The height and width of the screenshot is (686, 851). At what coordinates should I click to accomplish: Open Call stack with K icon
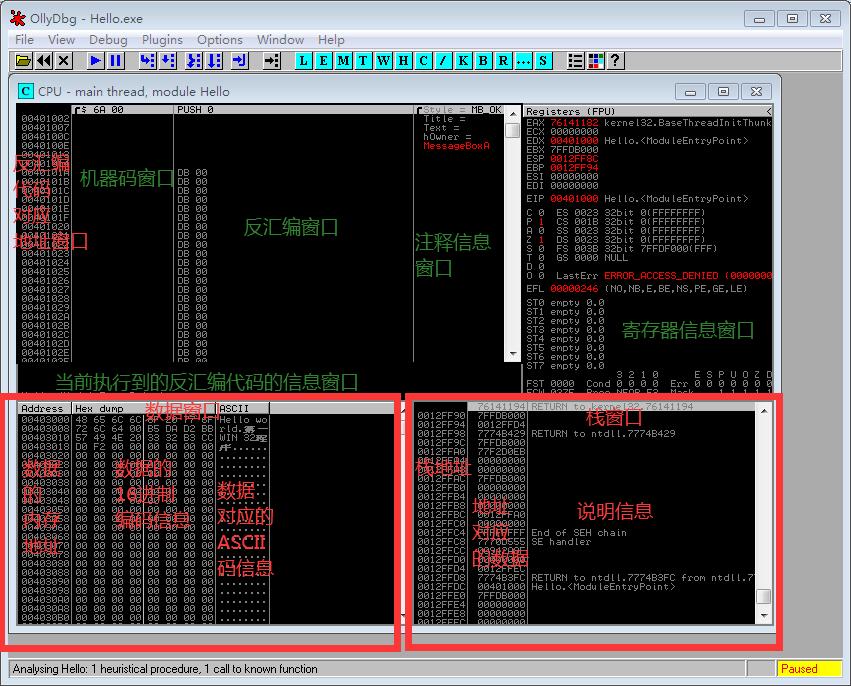click(x=463, y=60)
